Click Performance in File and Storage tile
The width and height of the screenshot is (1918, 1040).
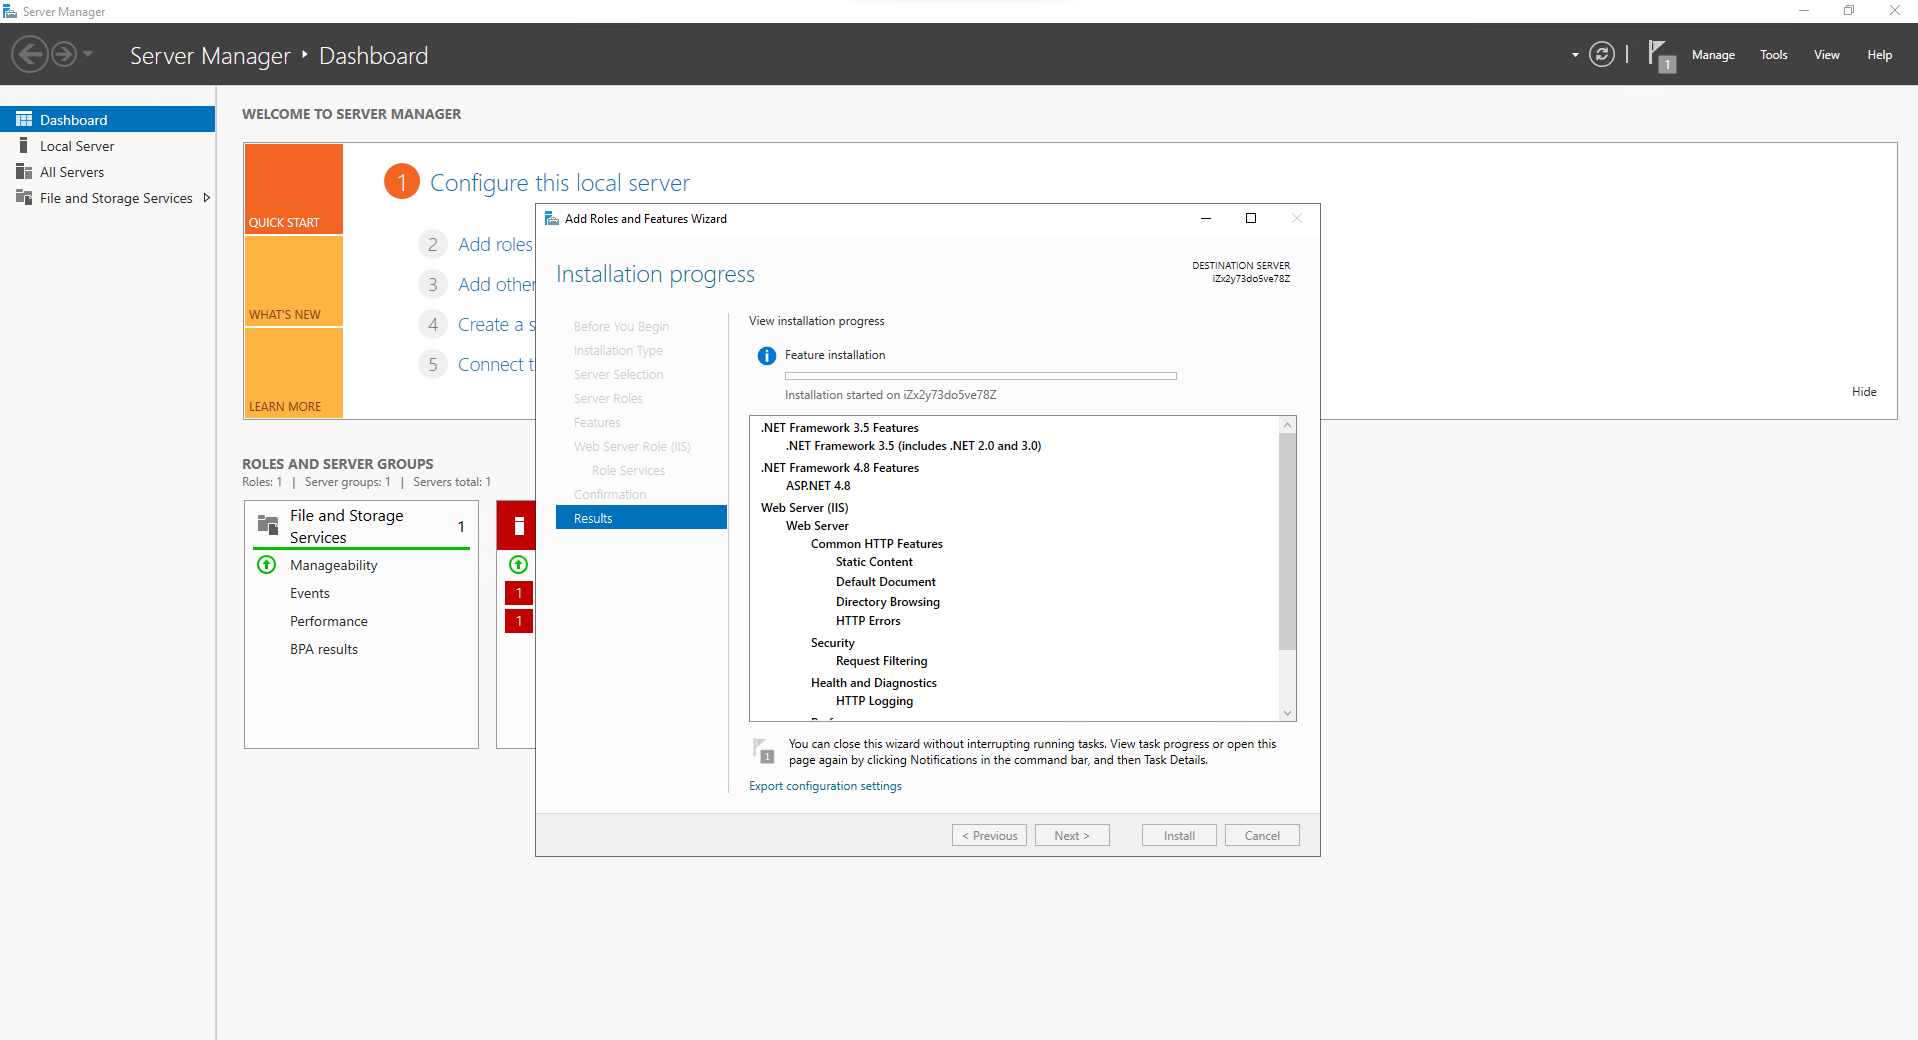pos(329,621)
